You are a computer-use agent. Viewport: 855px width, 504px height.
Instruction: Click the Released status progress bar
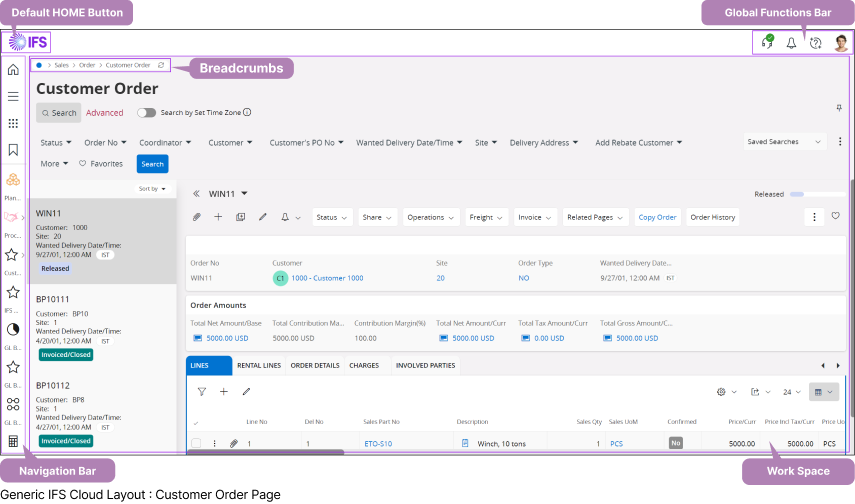tap(803, 194)
